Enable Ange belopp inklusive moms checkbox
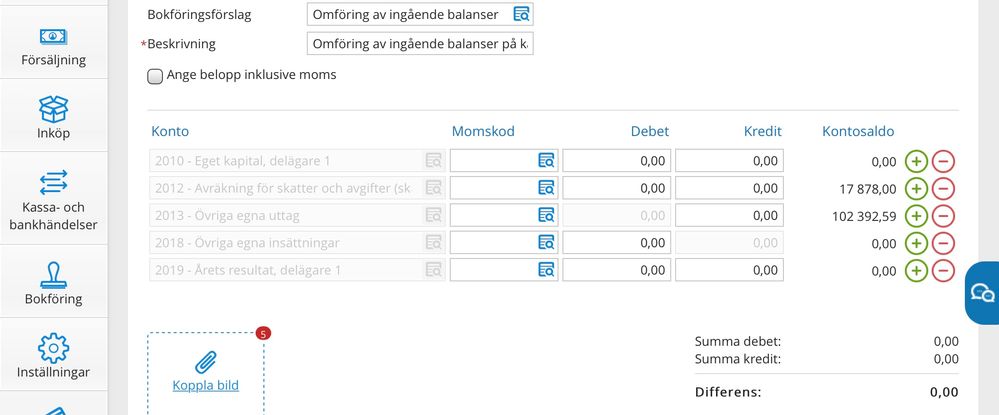 (x=155, y=76)
